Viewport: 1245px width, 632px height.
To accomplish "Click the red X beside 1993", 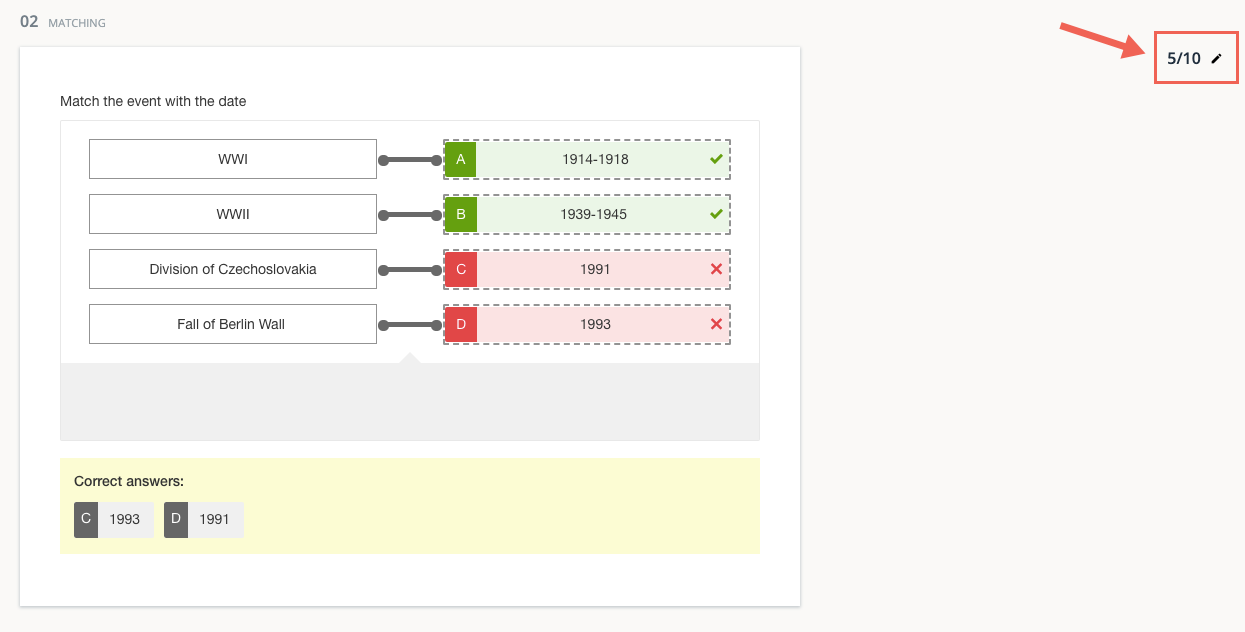I will [715, 323].
